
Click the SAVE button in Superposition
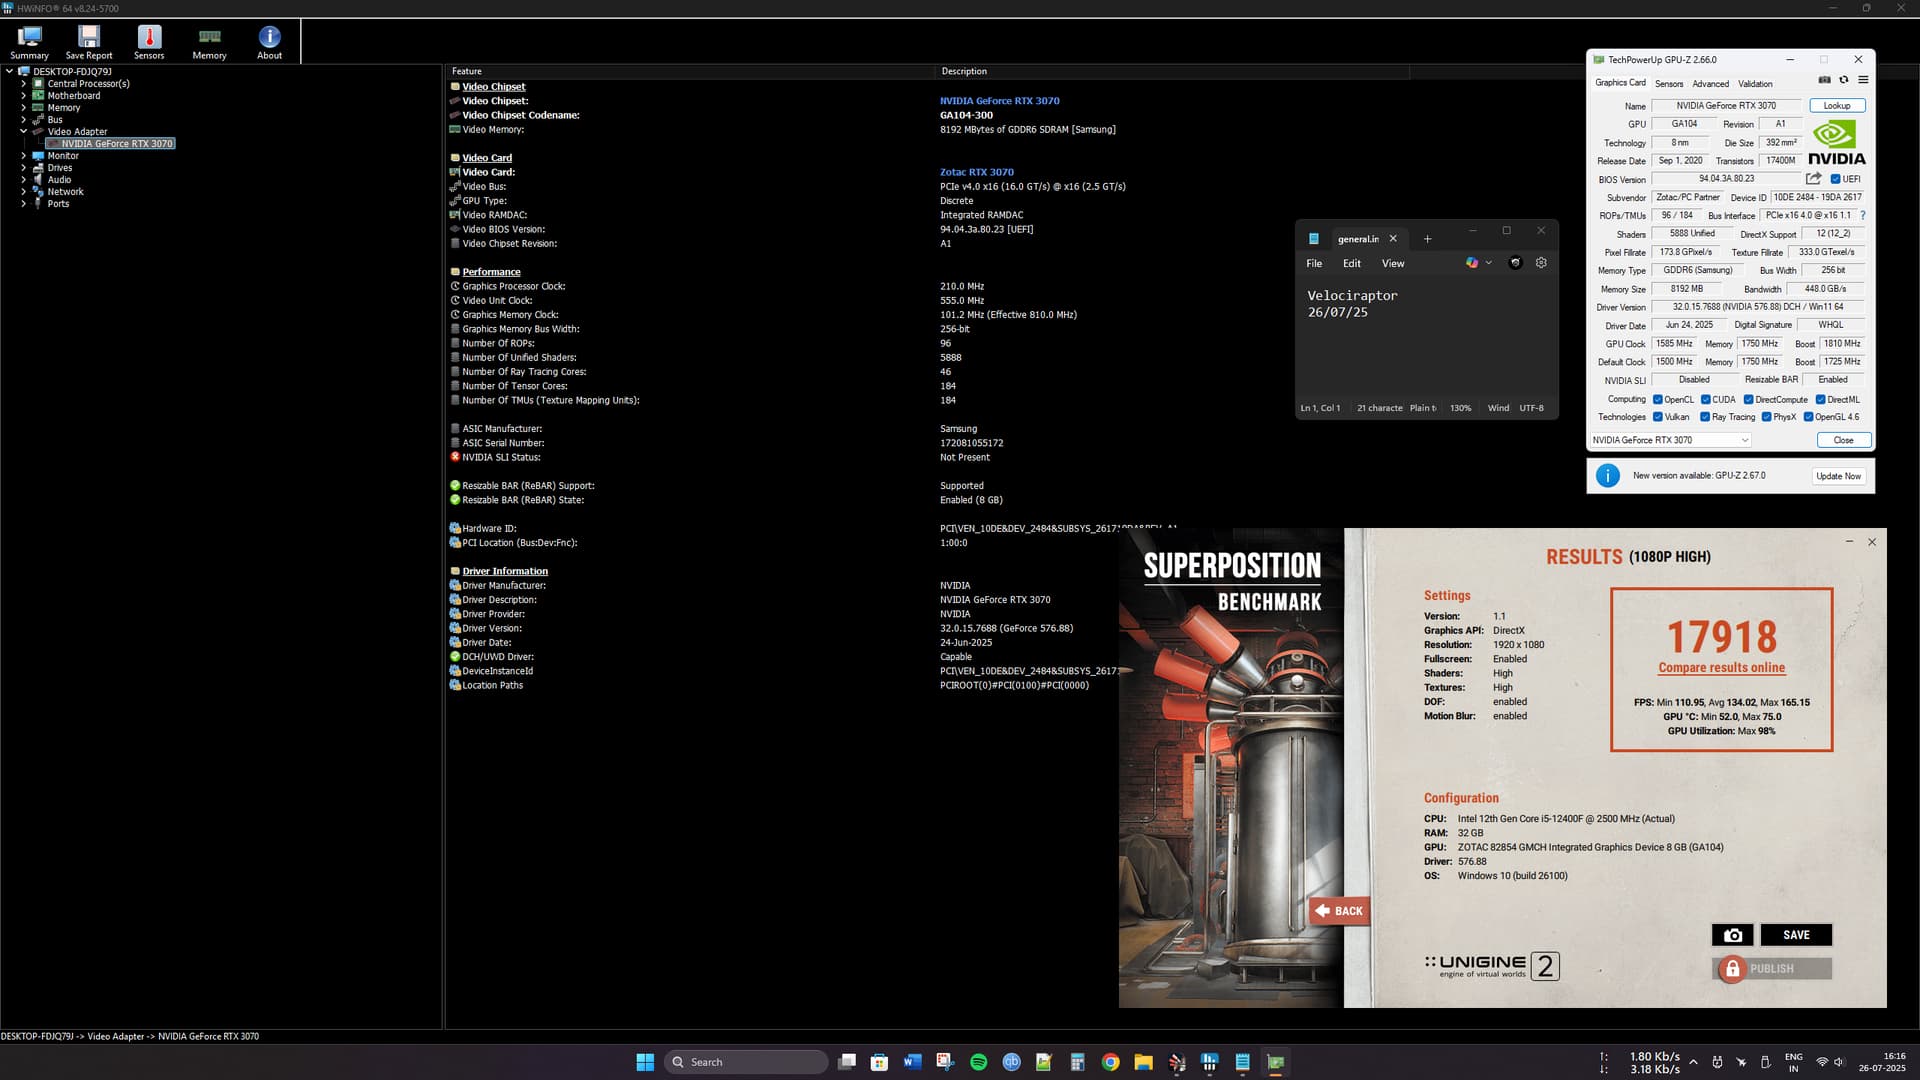1796,935
